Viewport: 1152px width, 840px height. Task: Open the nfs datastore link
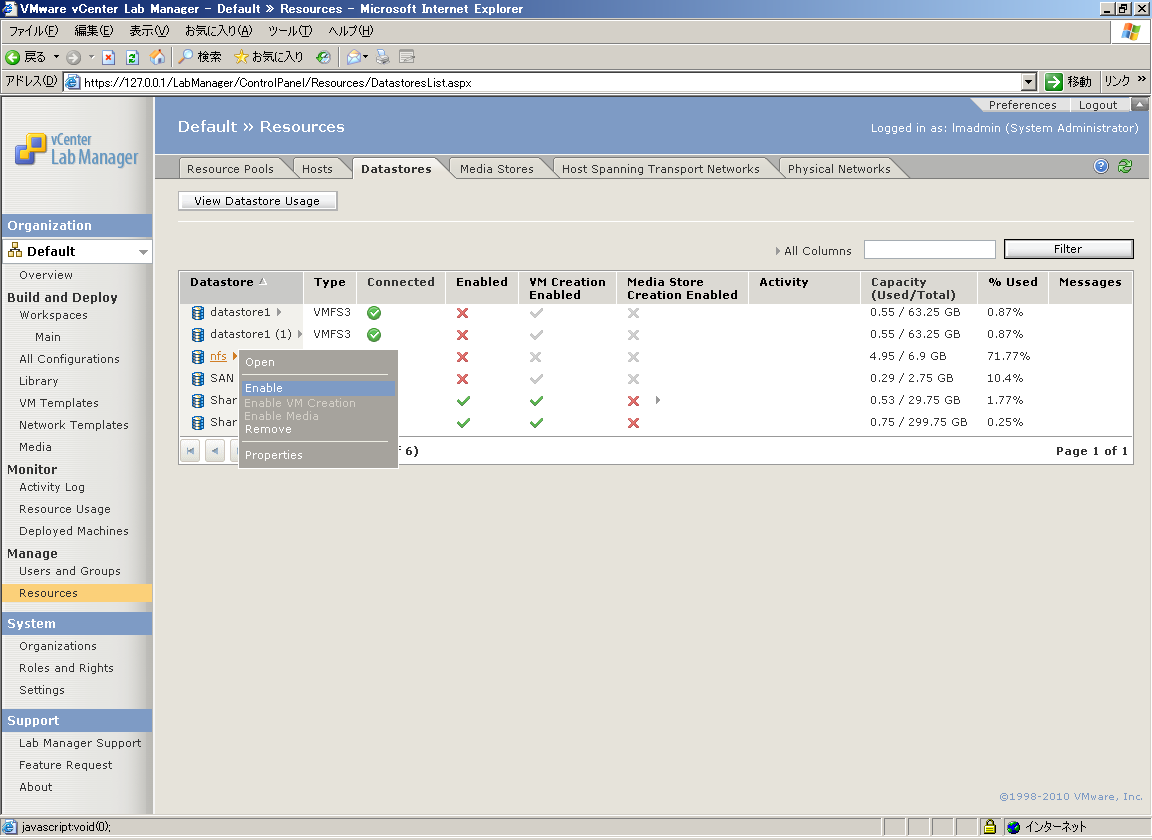click(x=218, y=356)
